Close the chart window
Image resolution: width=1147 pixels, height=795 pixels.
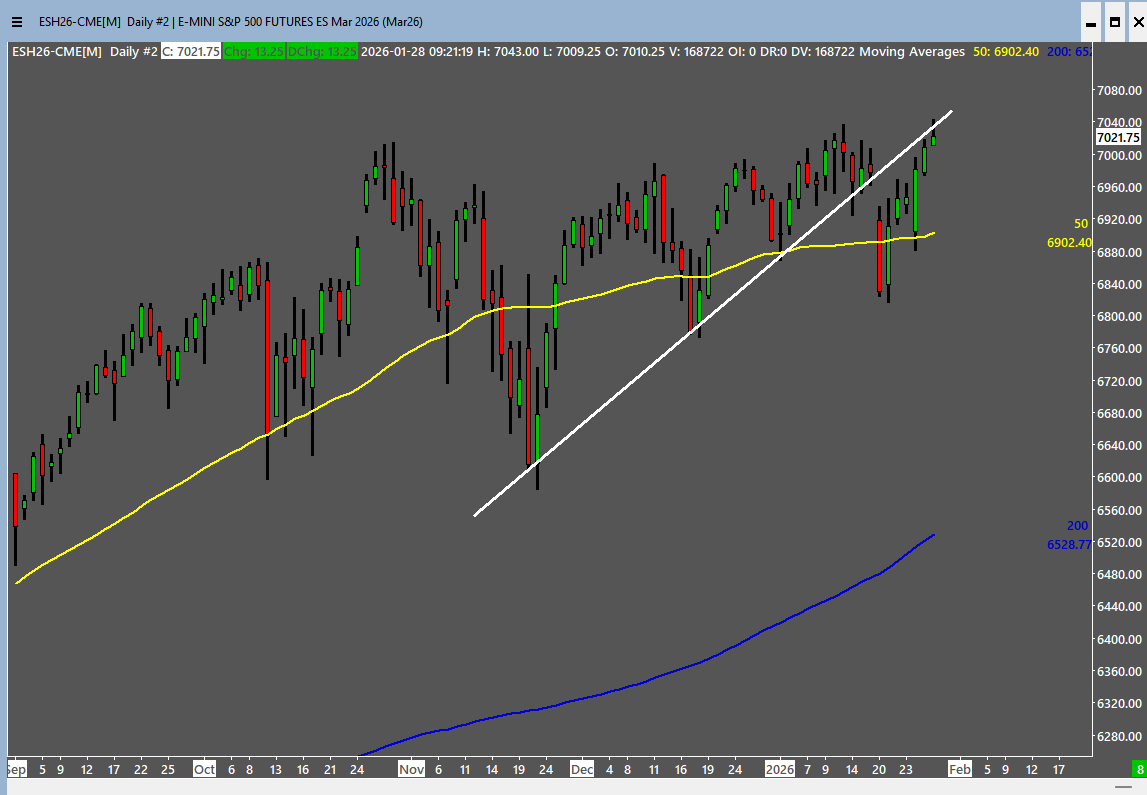point(1137,21)
